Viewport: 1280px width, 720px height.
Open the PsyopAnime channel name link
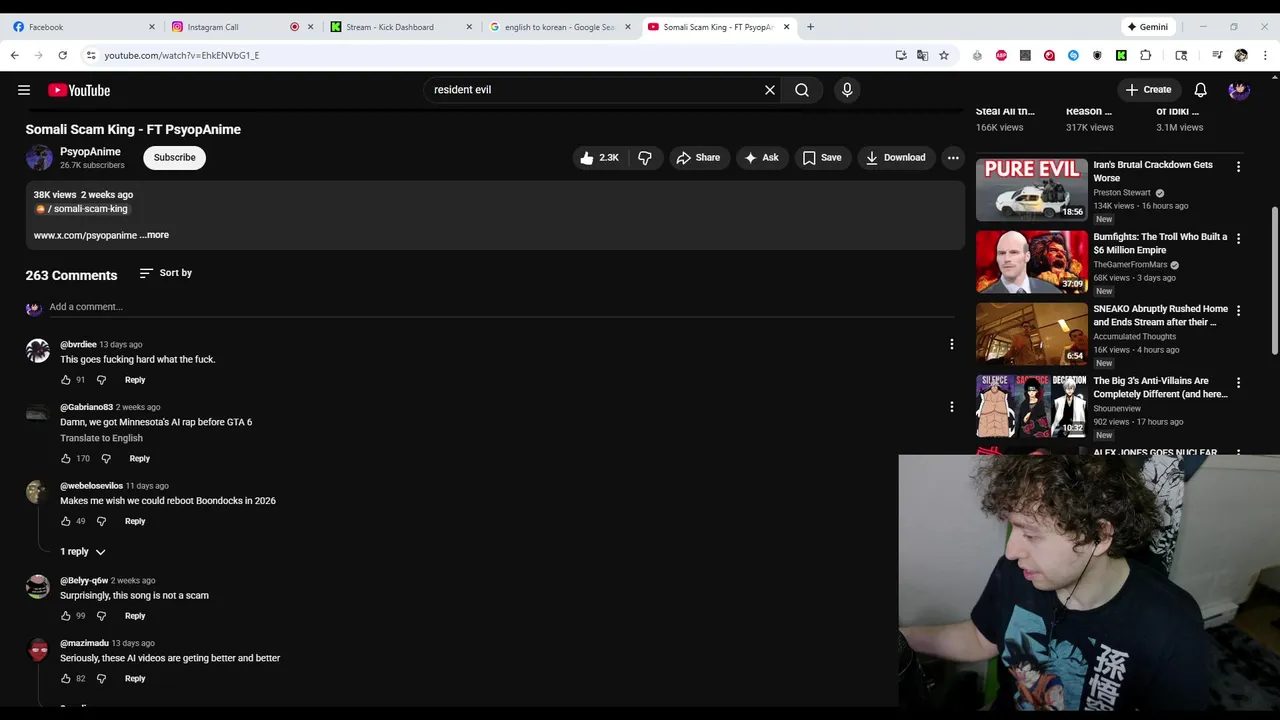(x=90, y=152)
